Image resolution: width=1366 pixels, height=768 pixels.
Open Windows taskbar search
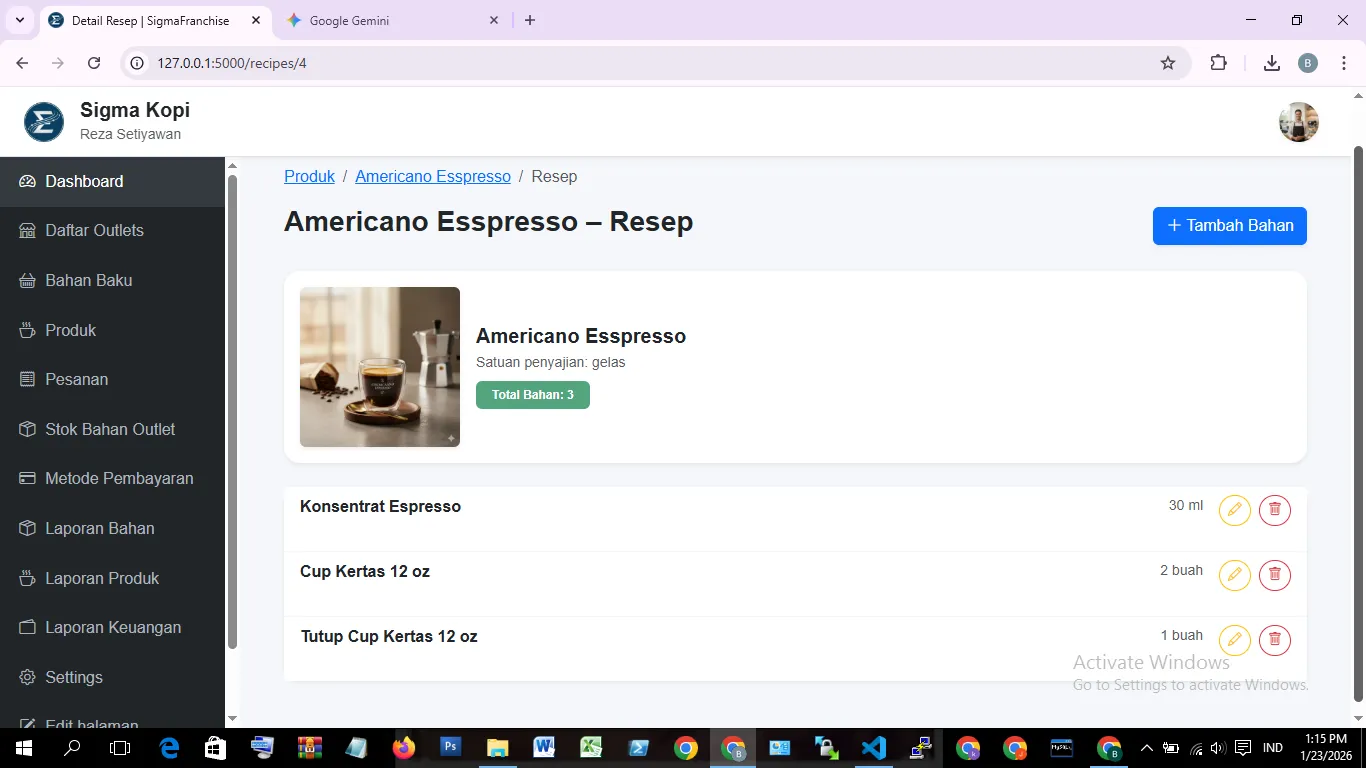click(72, 748)
